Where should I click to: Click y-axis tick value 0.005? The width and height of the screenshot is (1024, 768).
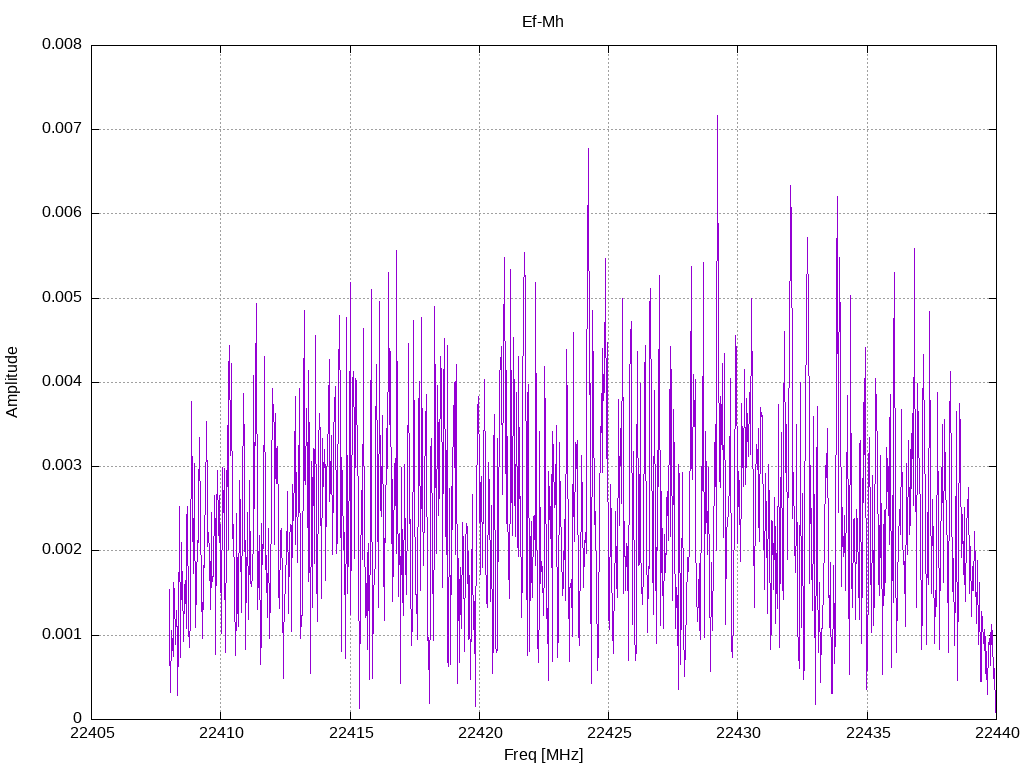[x=62, y=298]
